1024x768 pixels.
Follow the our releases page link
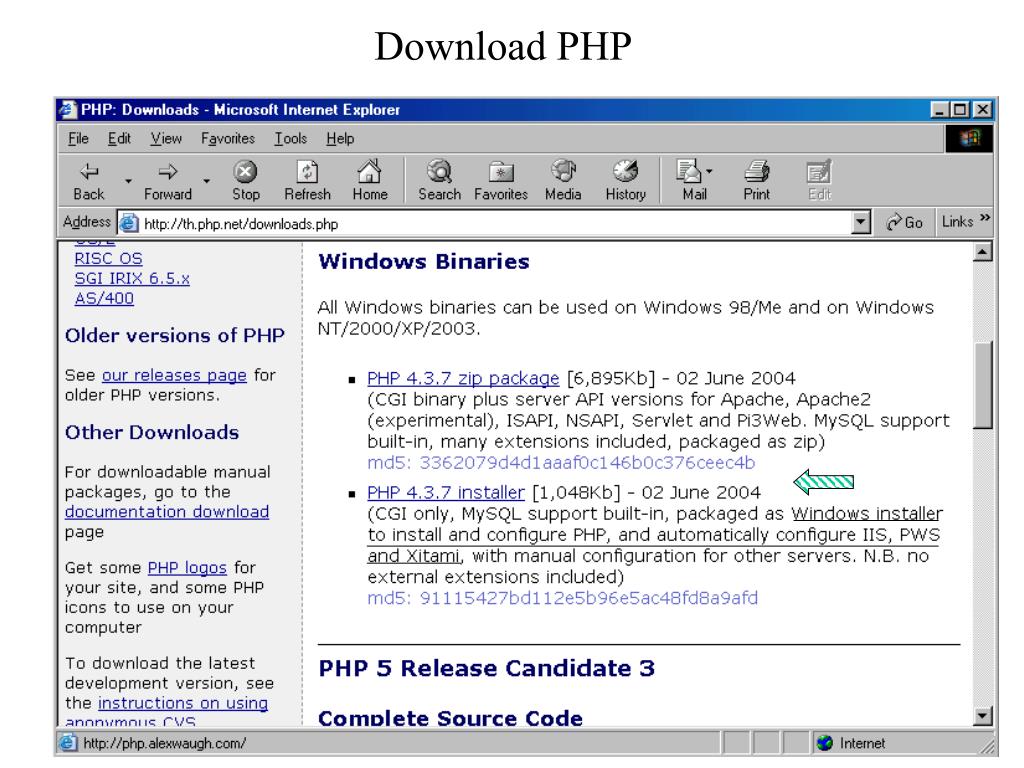tap(174, 376)
